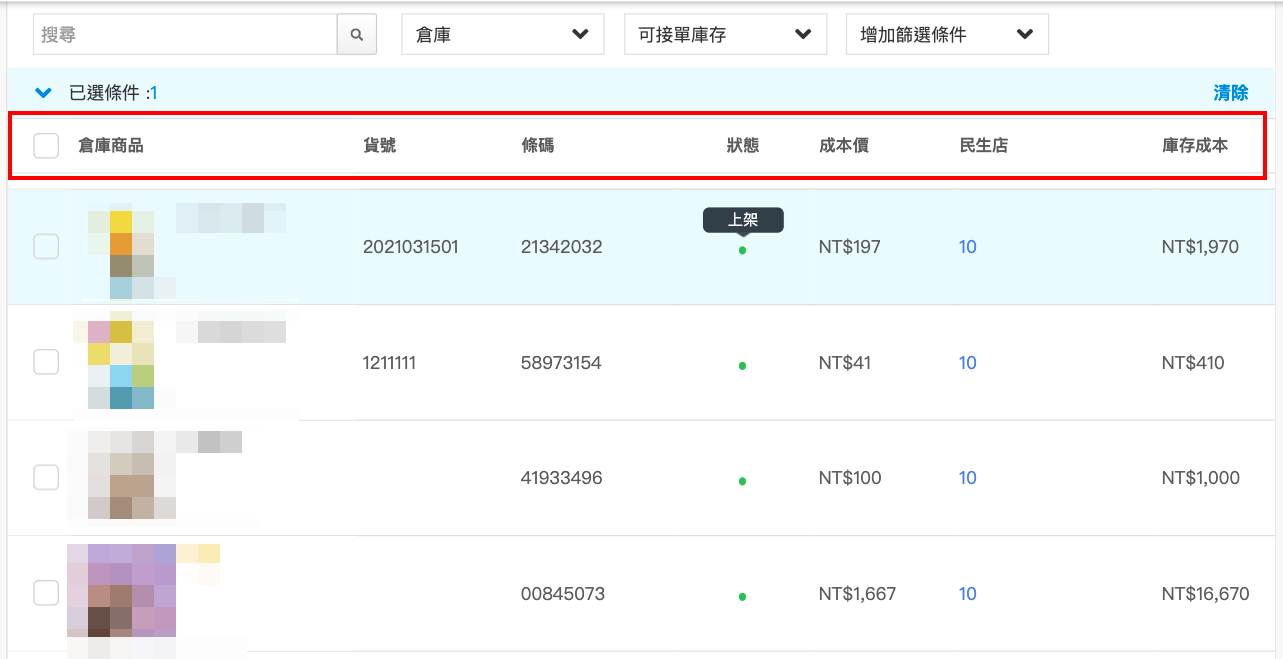Toggle the select-all checkbox in table header
Image resolution: width=1283 pixels, height=659 pixels.
click(46, 146)
